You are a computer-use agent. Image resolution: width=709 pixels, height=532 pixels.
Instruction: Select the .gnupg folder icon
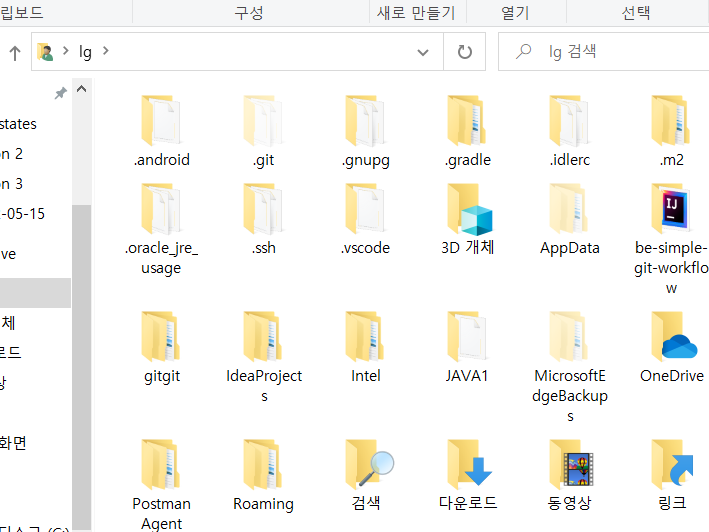coord(365,121)
